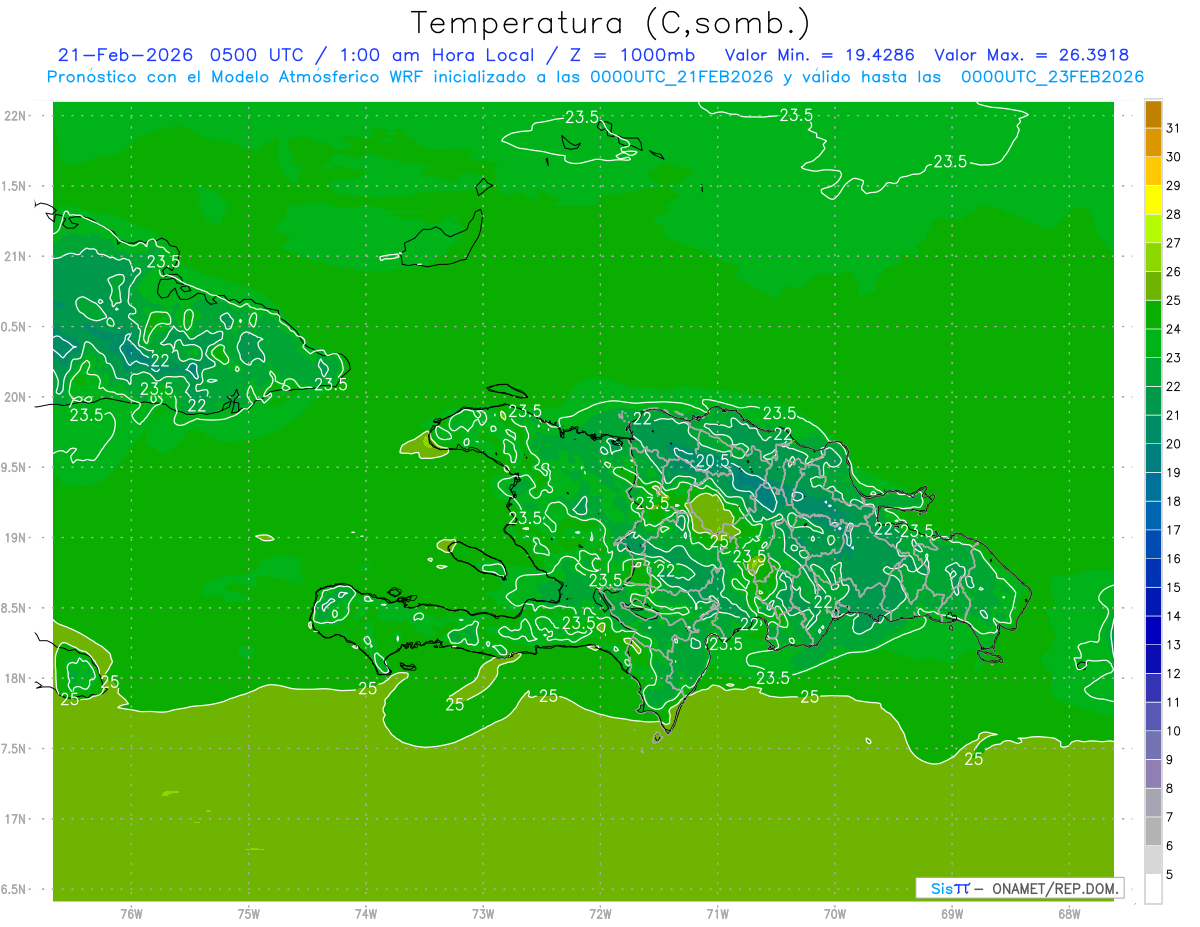This screenshot has width=1200, height=927.
Task: Click "1:00 am Hora Local" text
Action: point(441,55)
